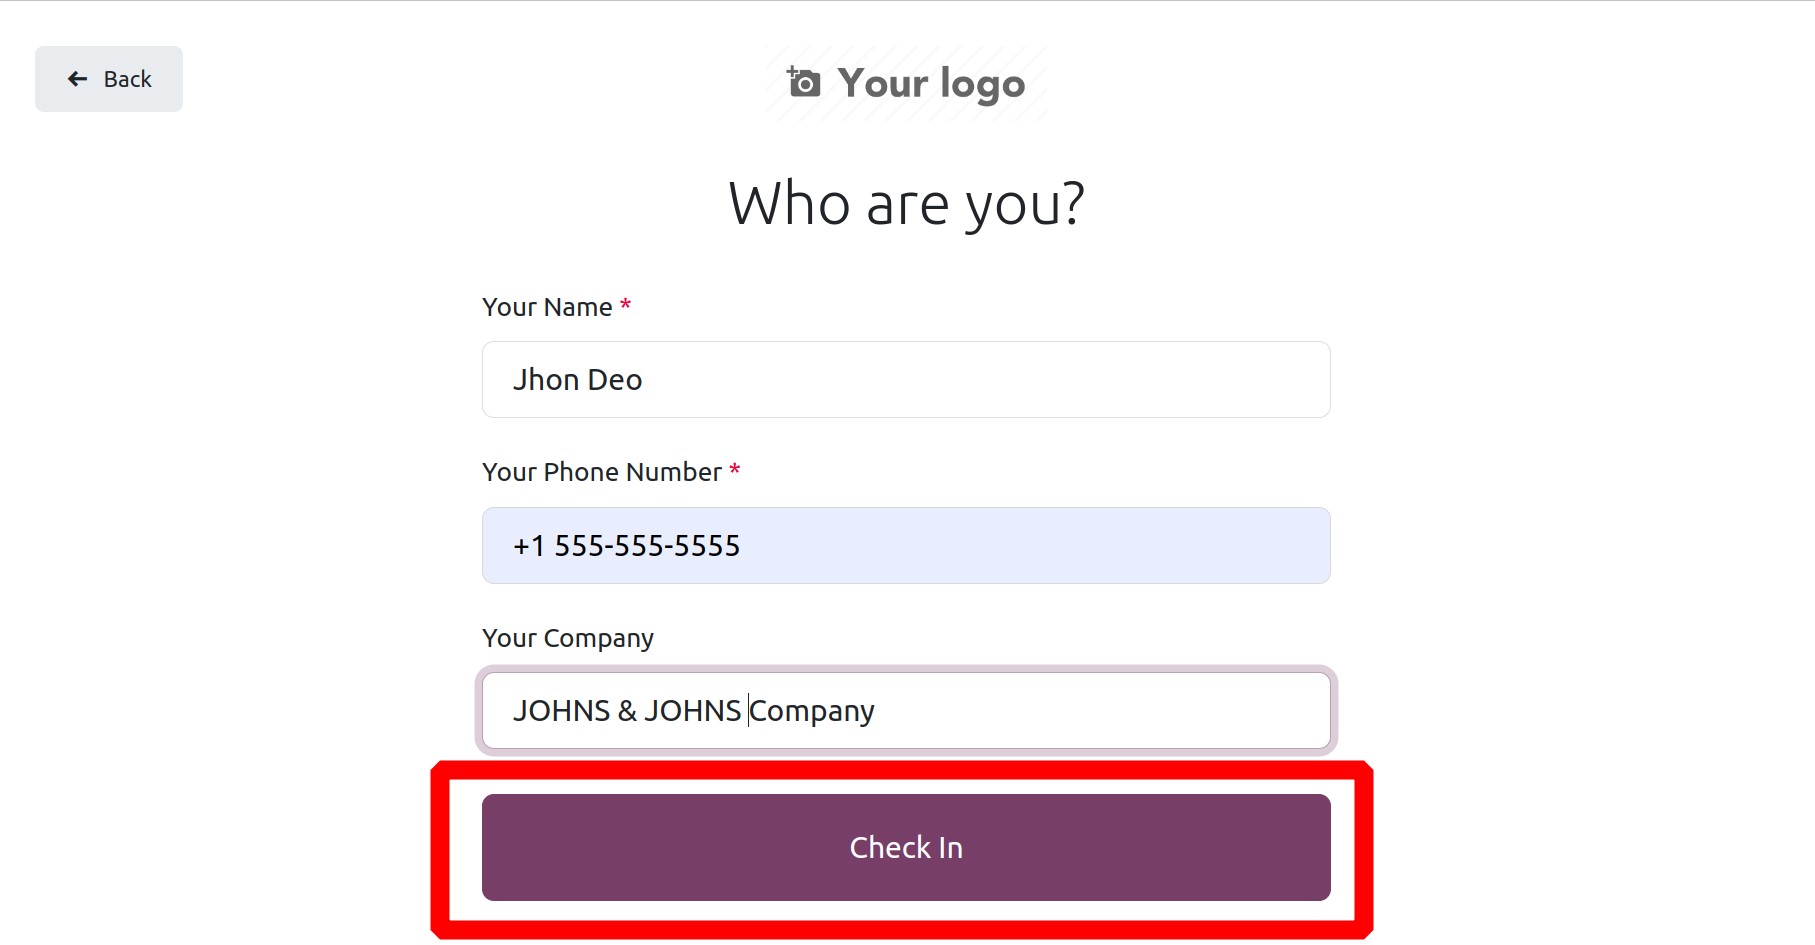Click the red asterisk next to Your Name

pyautogui.click(x=626, y=304)
